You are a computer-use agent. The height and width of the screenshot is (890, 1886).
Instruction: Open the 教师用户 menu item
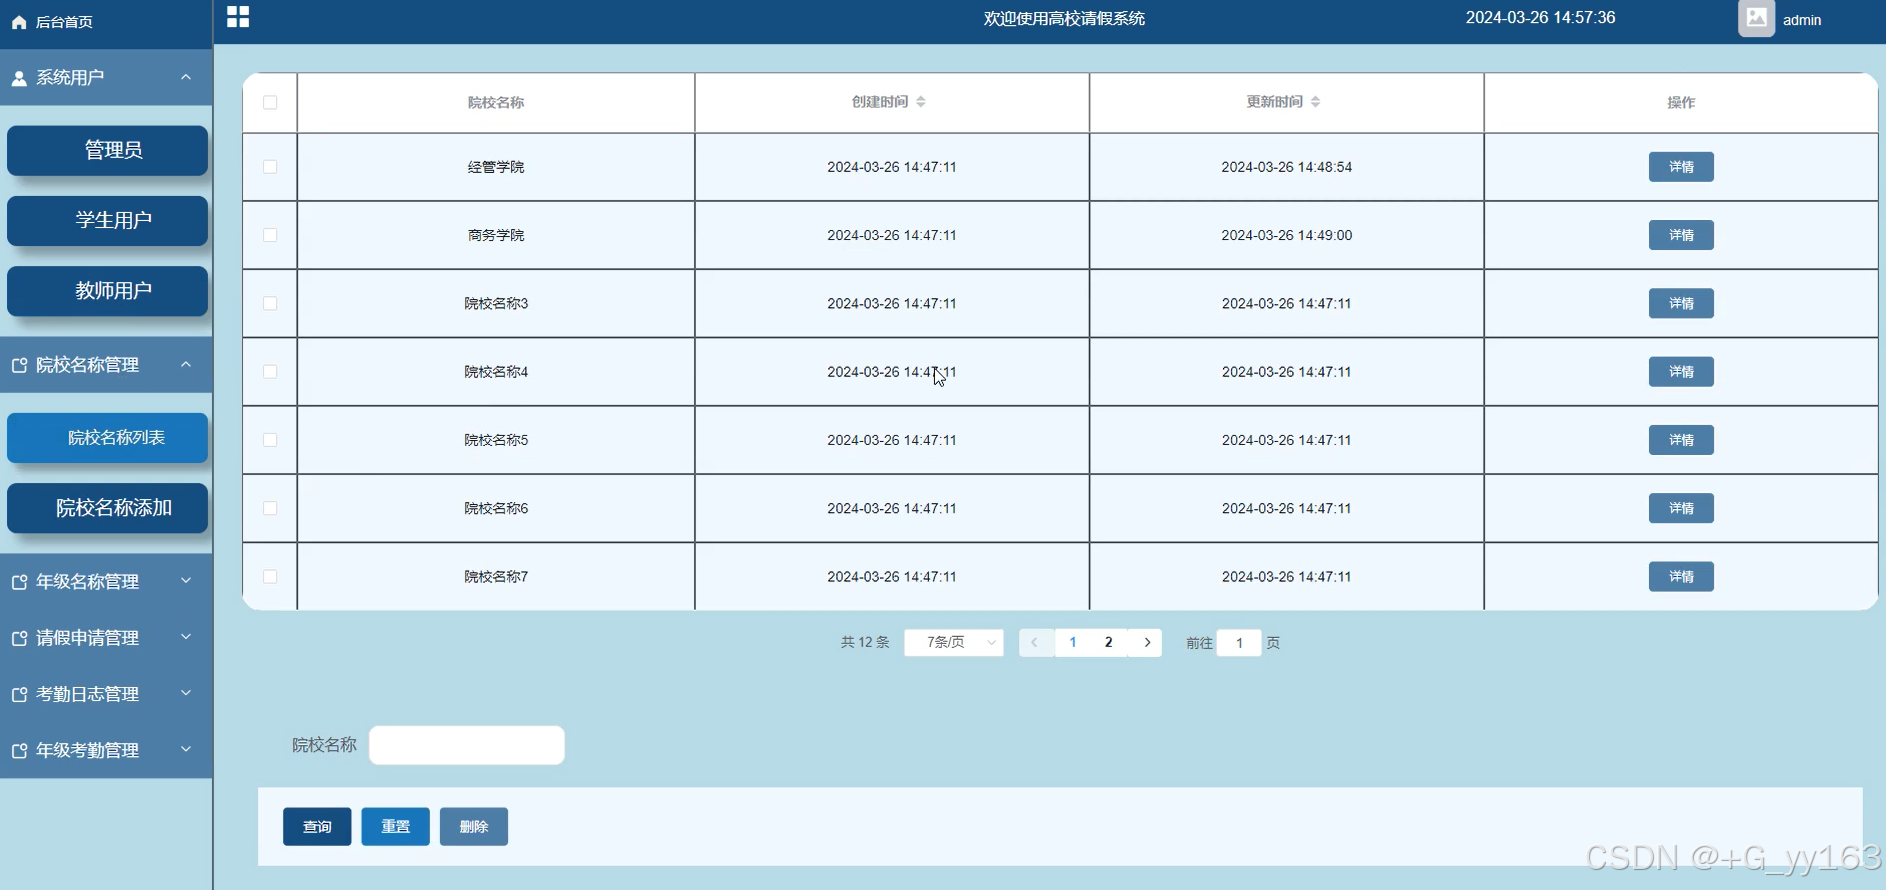point(108,290)
